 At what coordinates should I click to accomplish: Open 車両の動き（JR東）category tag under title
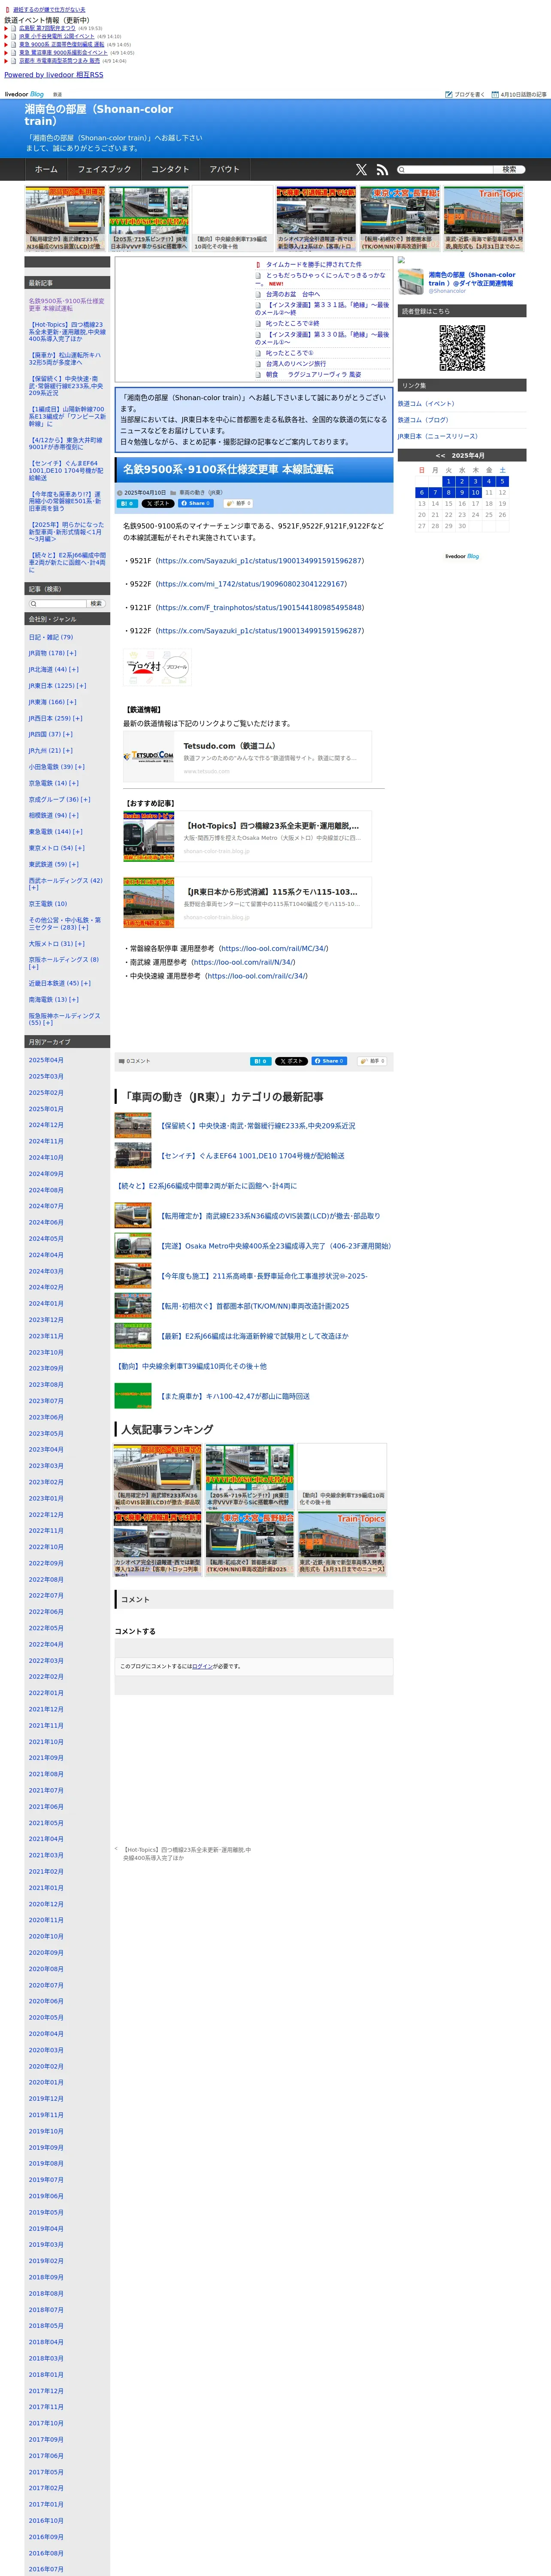click(x=201, y=493)
